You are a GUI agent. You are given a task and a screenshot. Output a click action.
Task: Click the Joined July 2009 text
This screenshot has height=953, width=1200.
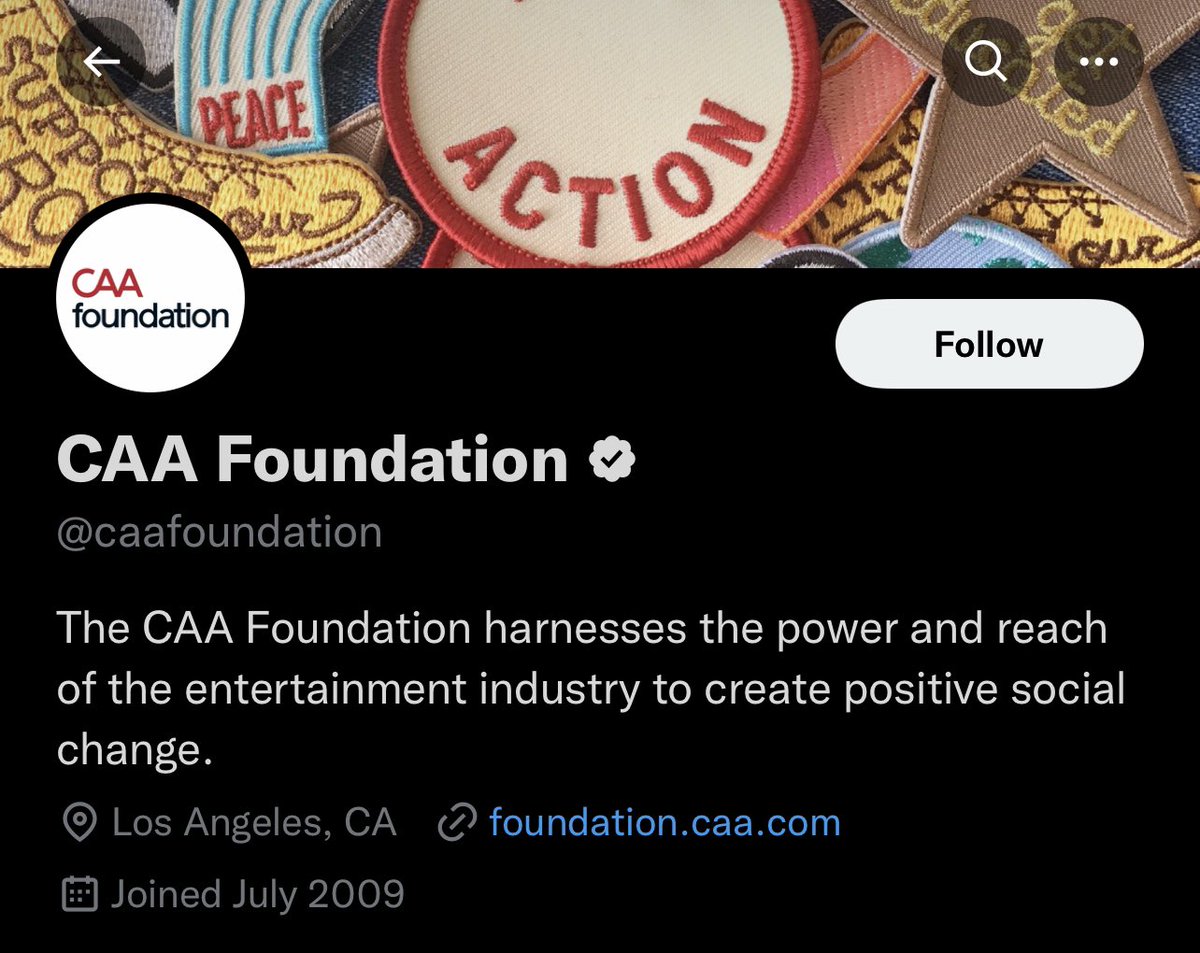pyautogui.click(x=257, y=893)
